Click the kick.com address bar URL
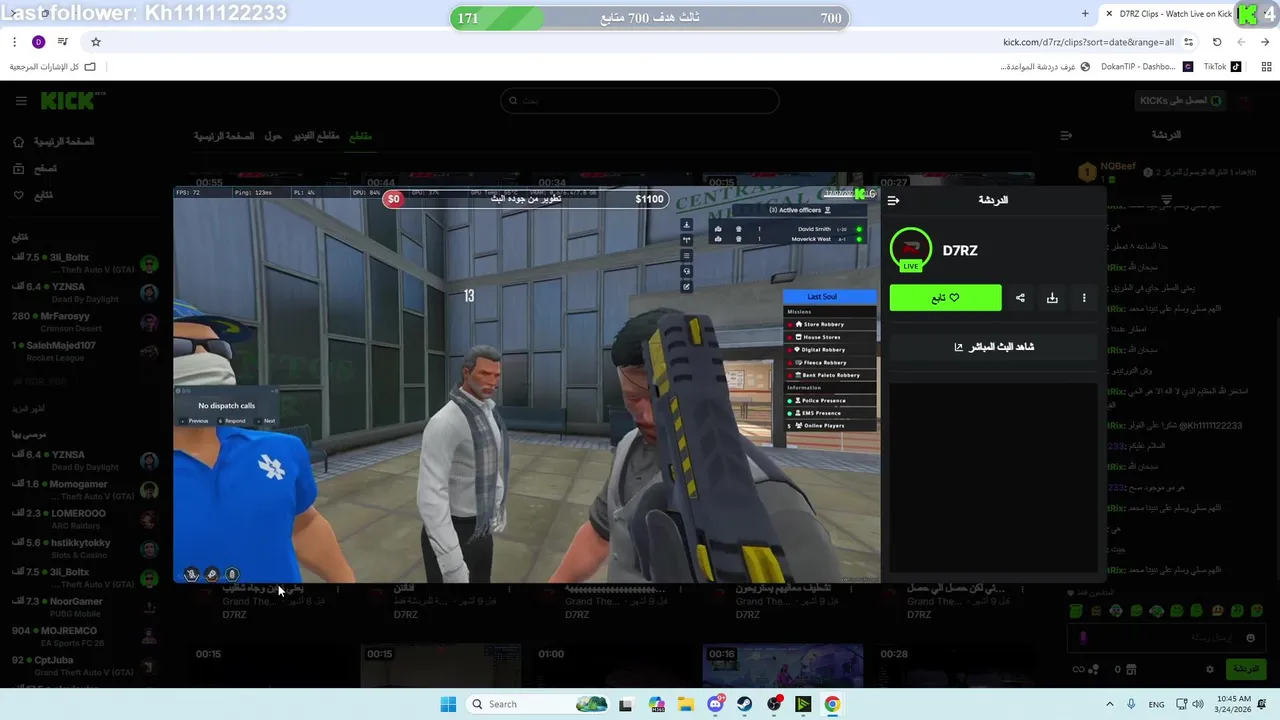This screenshot has height=720, width=1280. (x=1088, y=42)
